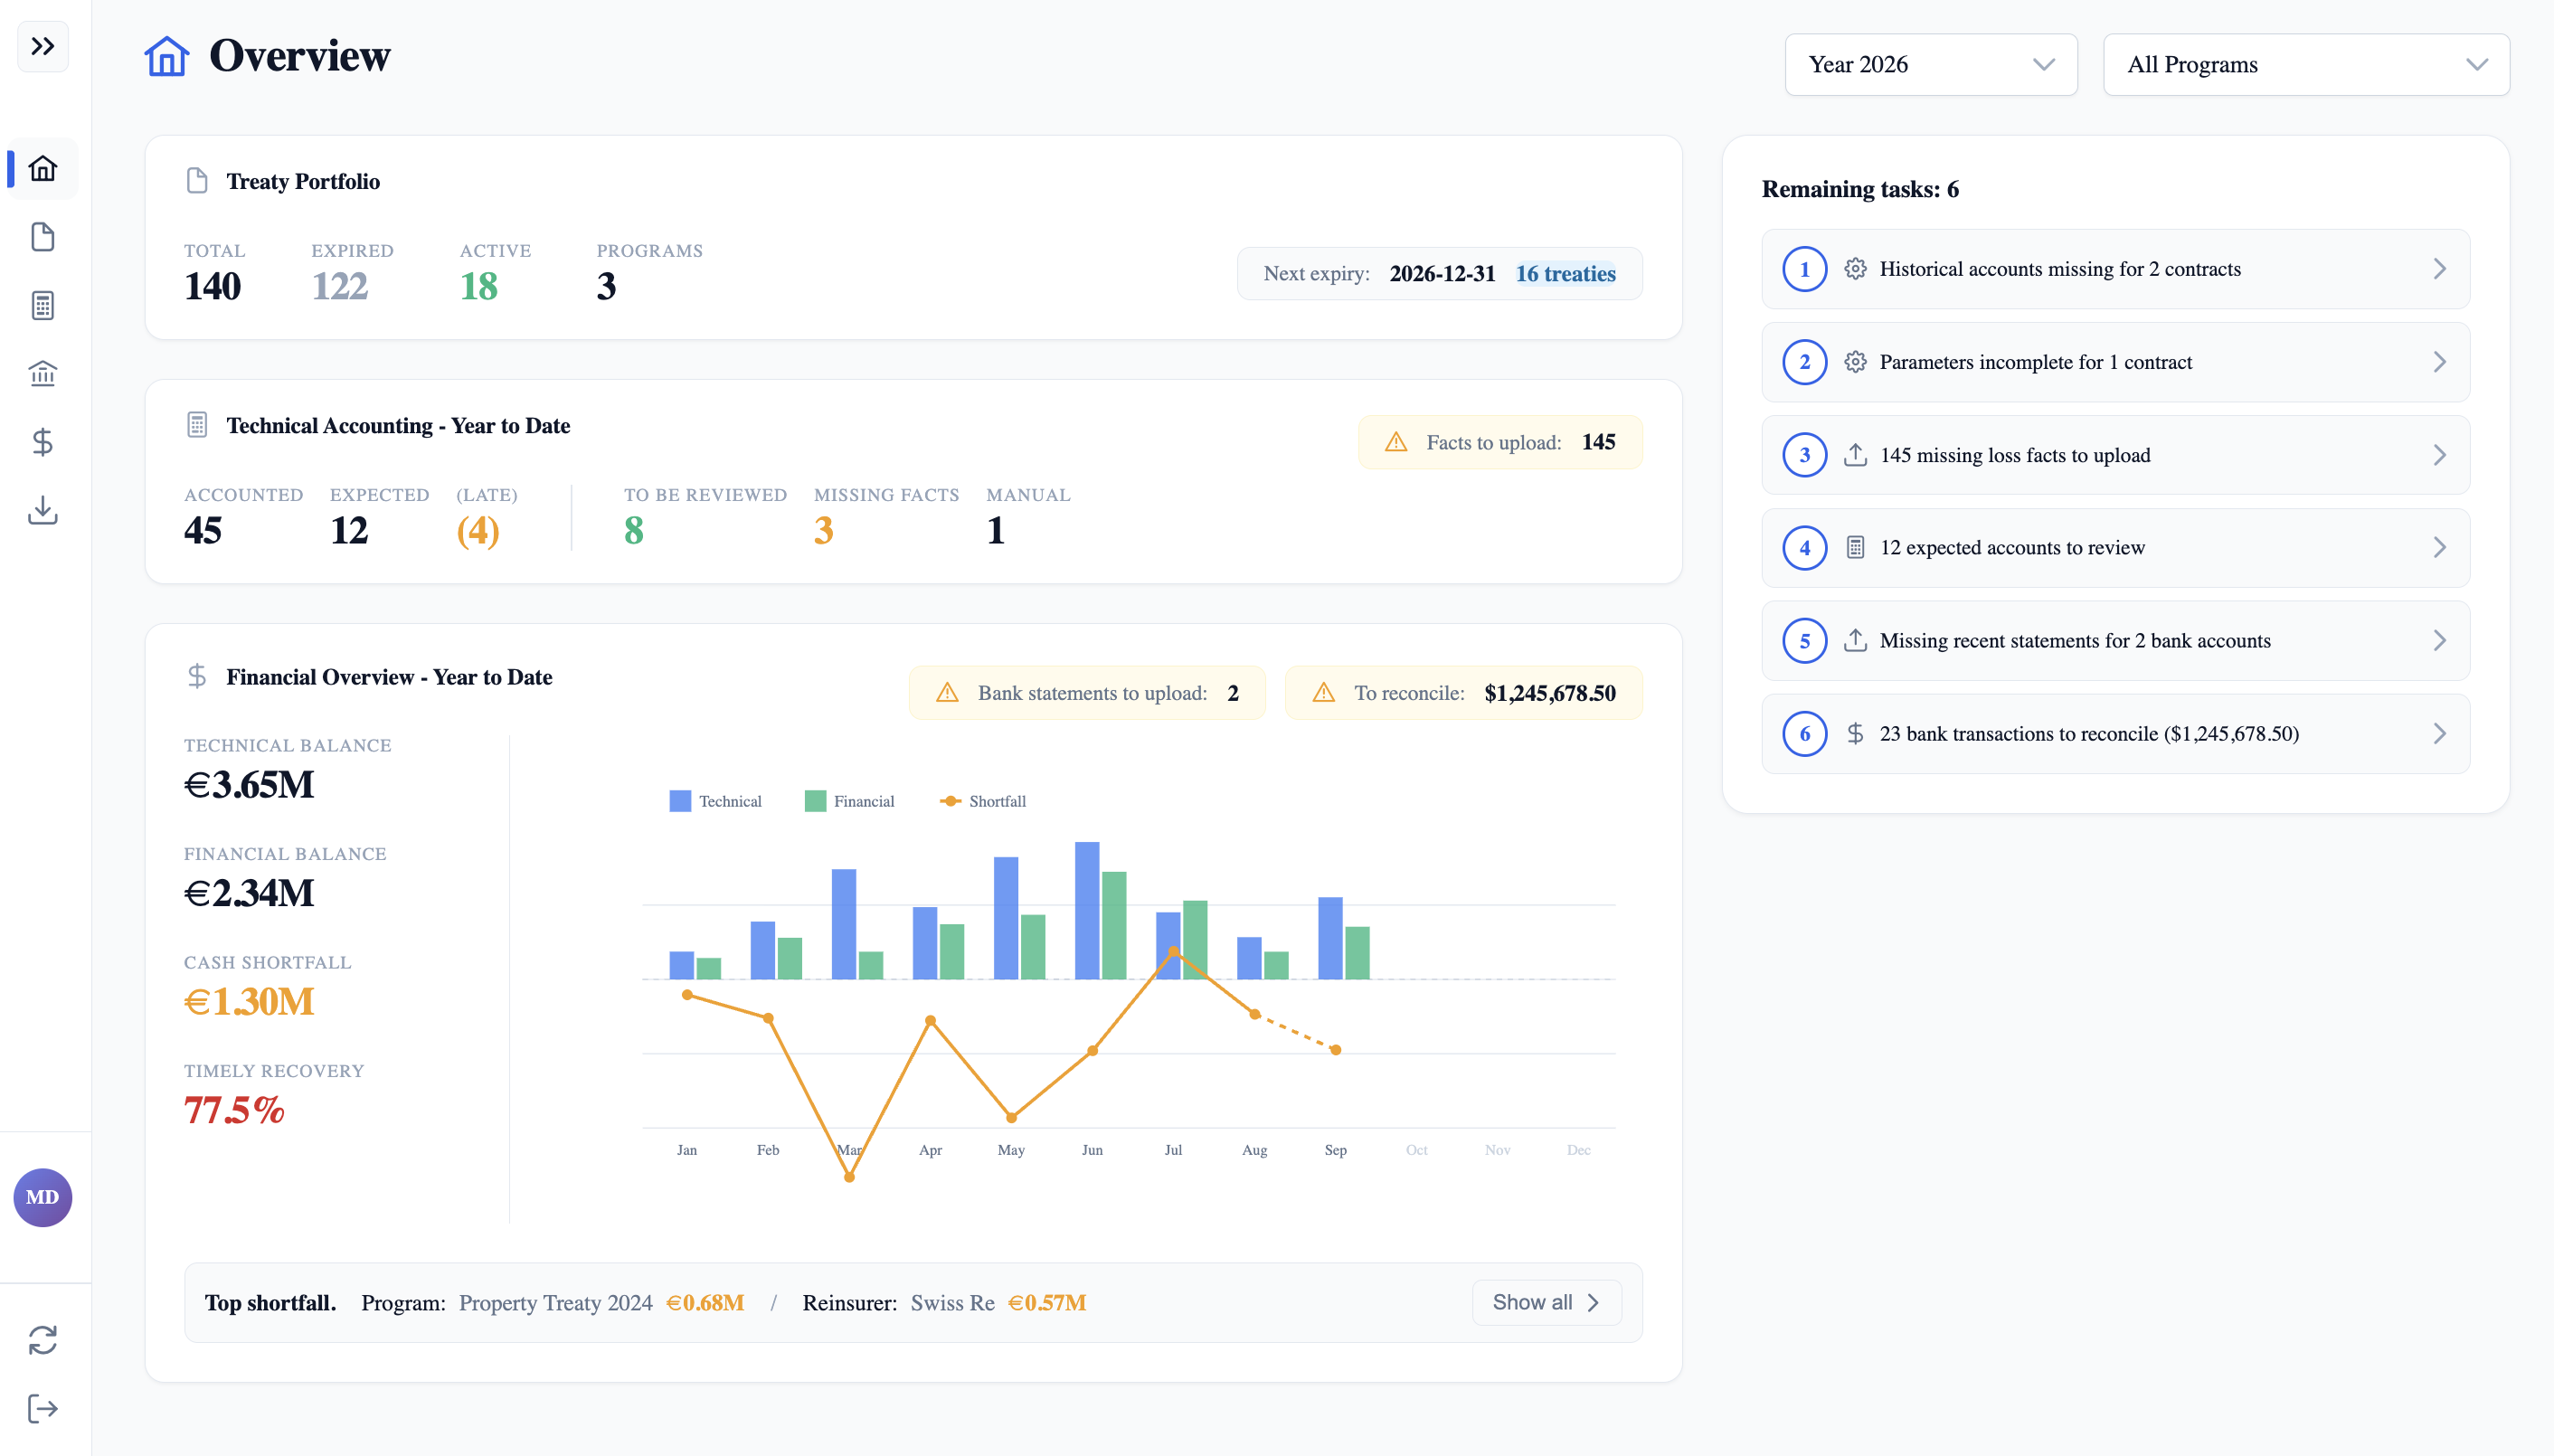Select the bank accounts icon in sidebar
The image size is (2554, 1456).
point(42,373)
